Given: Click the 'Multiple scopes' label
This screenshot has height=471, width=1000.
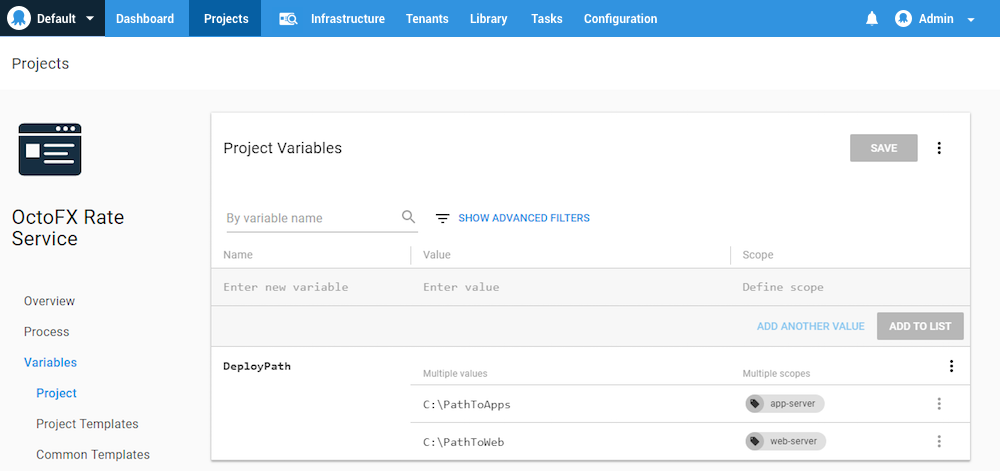Looking at the screenshot, I should pos(776,373).
